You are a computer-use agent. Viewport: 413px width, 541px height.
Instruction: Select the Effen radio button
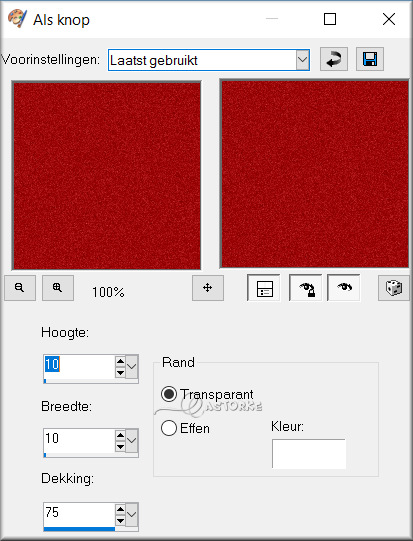click(x=169, y=428)
